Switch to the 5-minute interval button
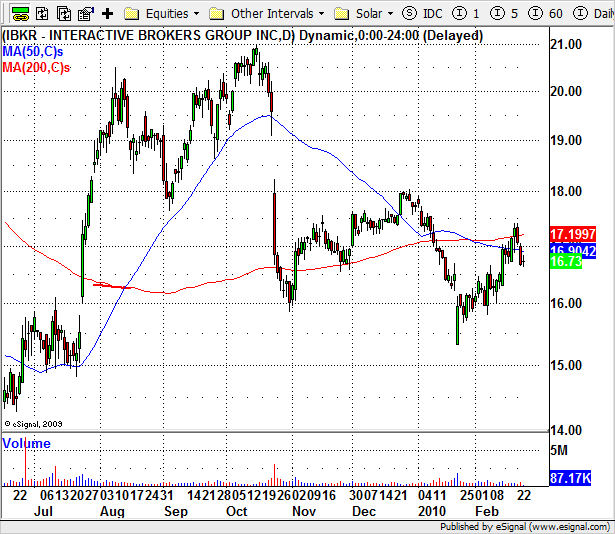 tap(504, 14)
